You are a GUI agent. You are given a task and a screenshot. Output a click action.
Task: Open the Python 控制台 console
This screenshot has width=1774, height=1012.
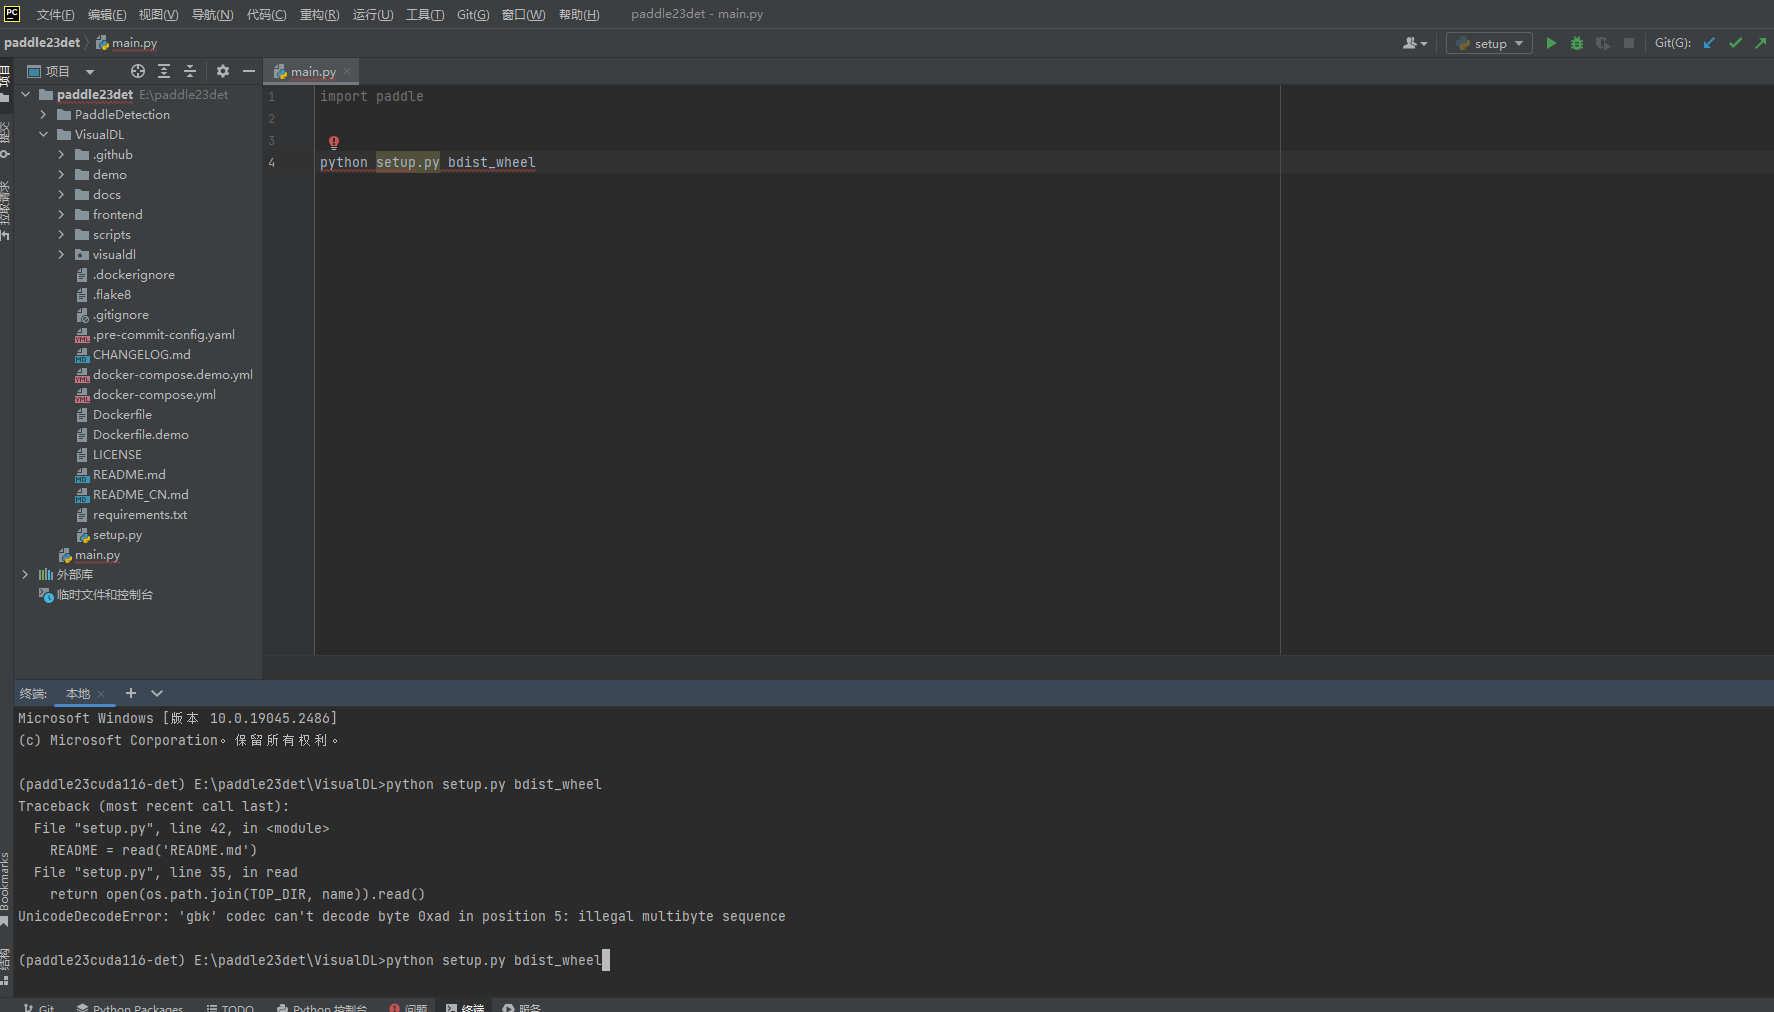pos(321,1006)
